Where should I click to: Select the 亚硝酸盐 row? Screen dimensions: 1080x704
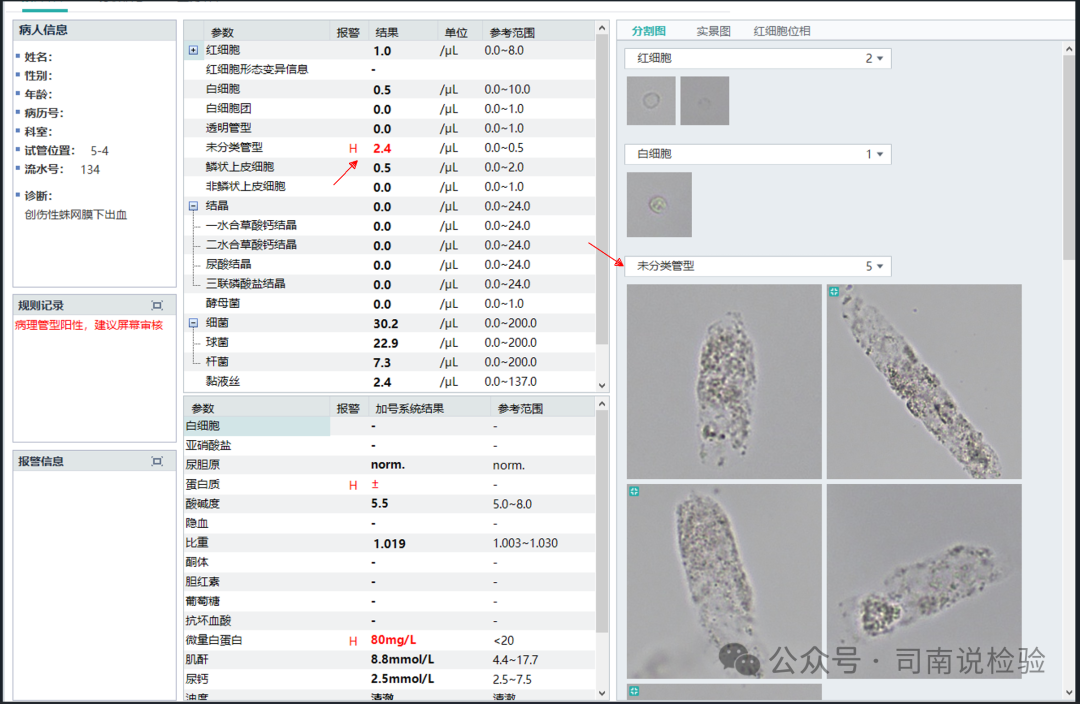(x=389, y=446)
